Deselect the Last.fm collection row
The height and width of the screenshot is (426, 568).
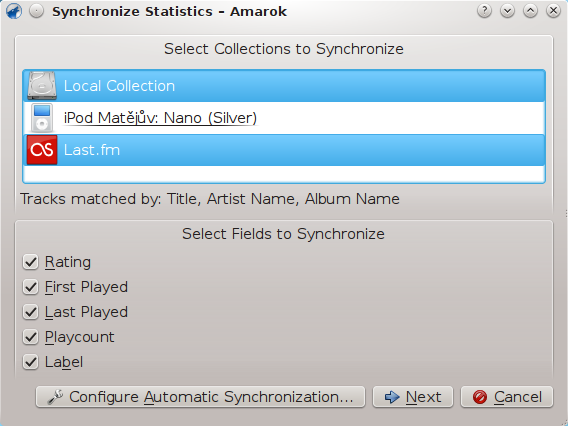[284, 150]
